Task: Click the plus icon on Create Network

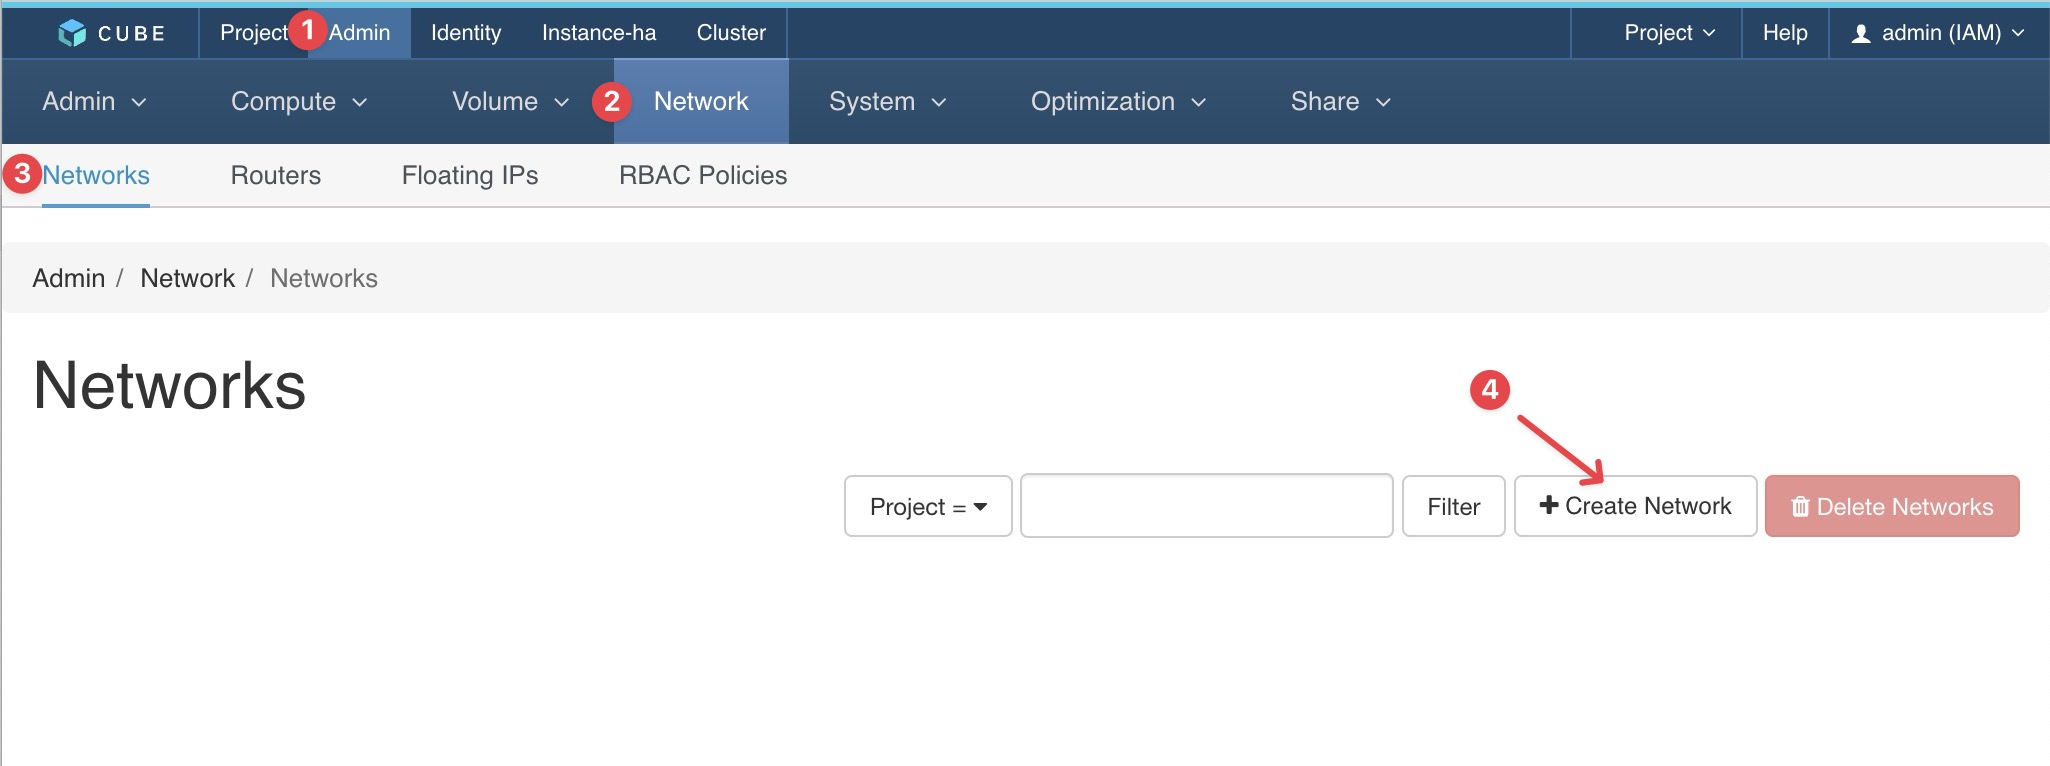Action: click(1549, 505)
